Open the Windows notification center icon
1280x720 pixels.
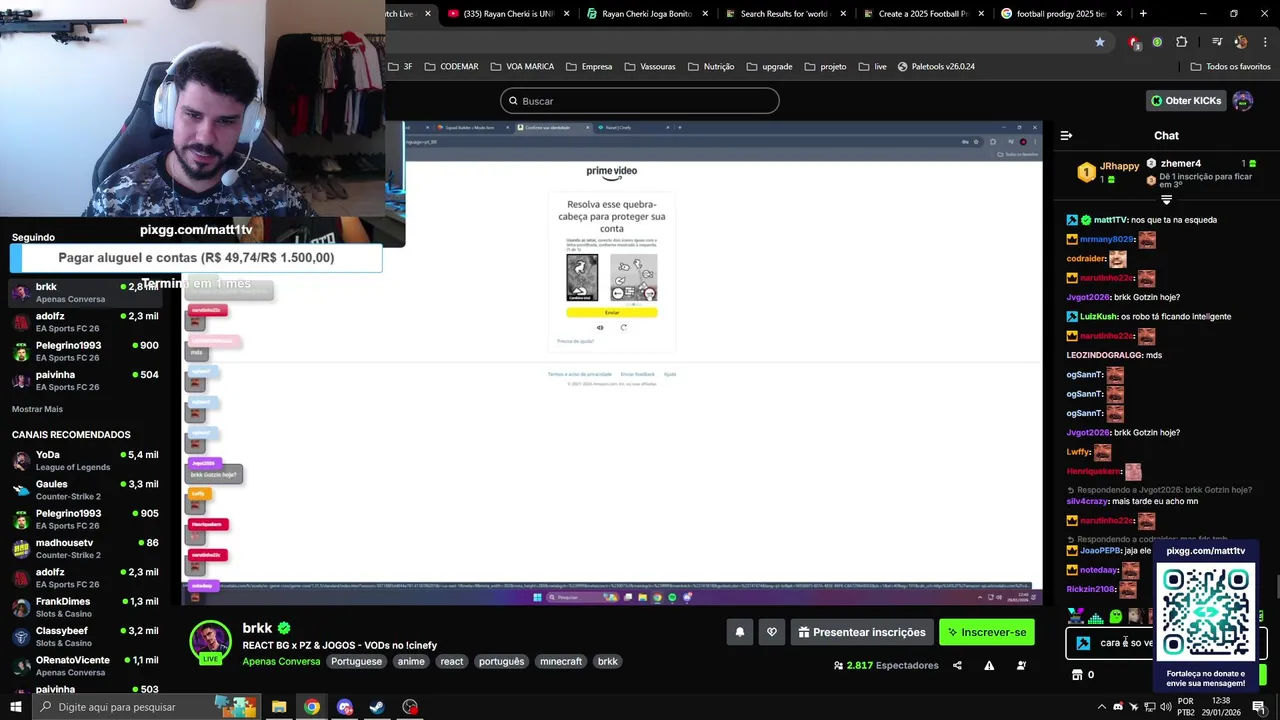click(x=1259, y=707)
